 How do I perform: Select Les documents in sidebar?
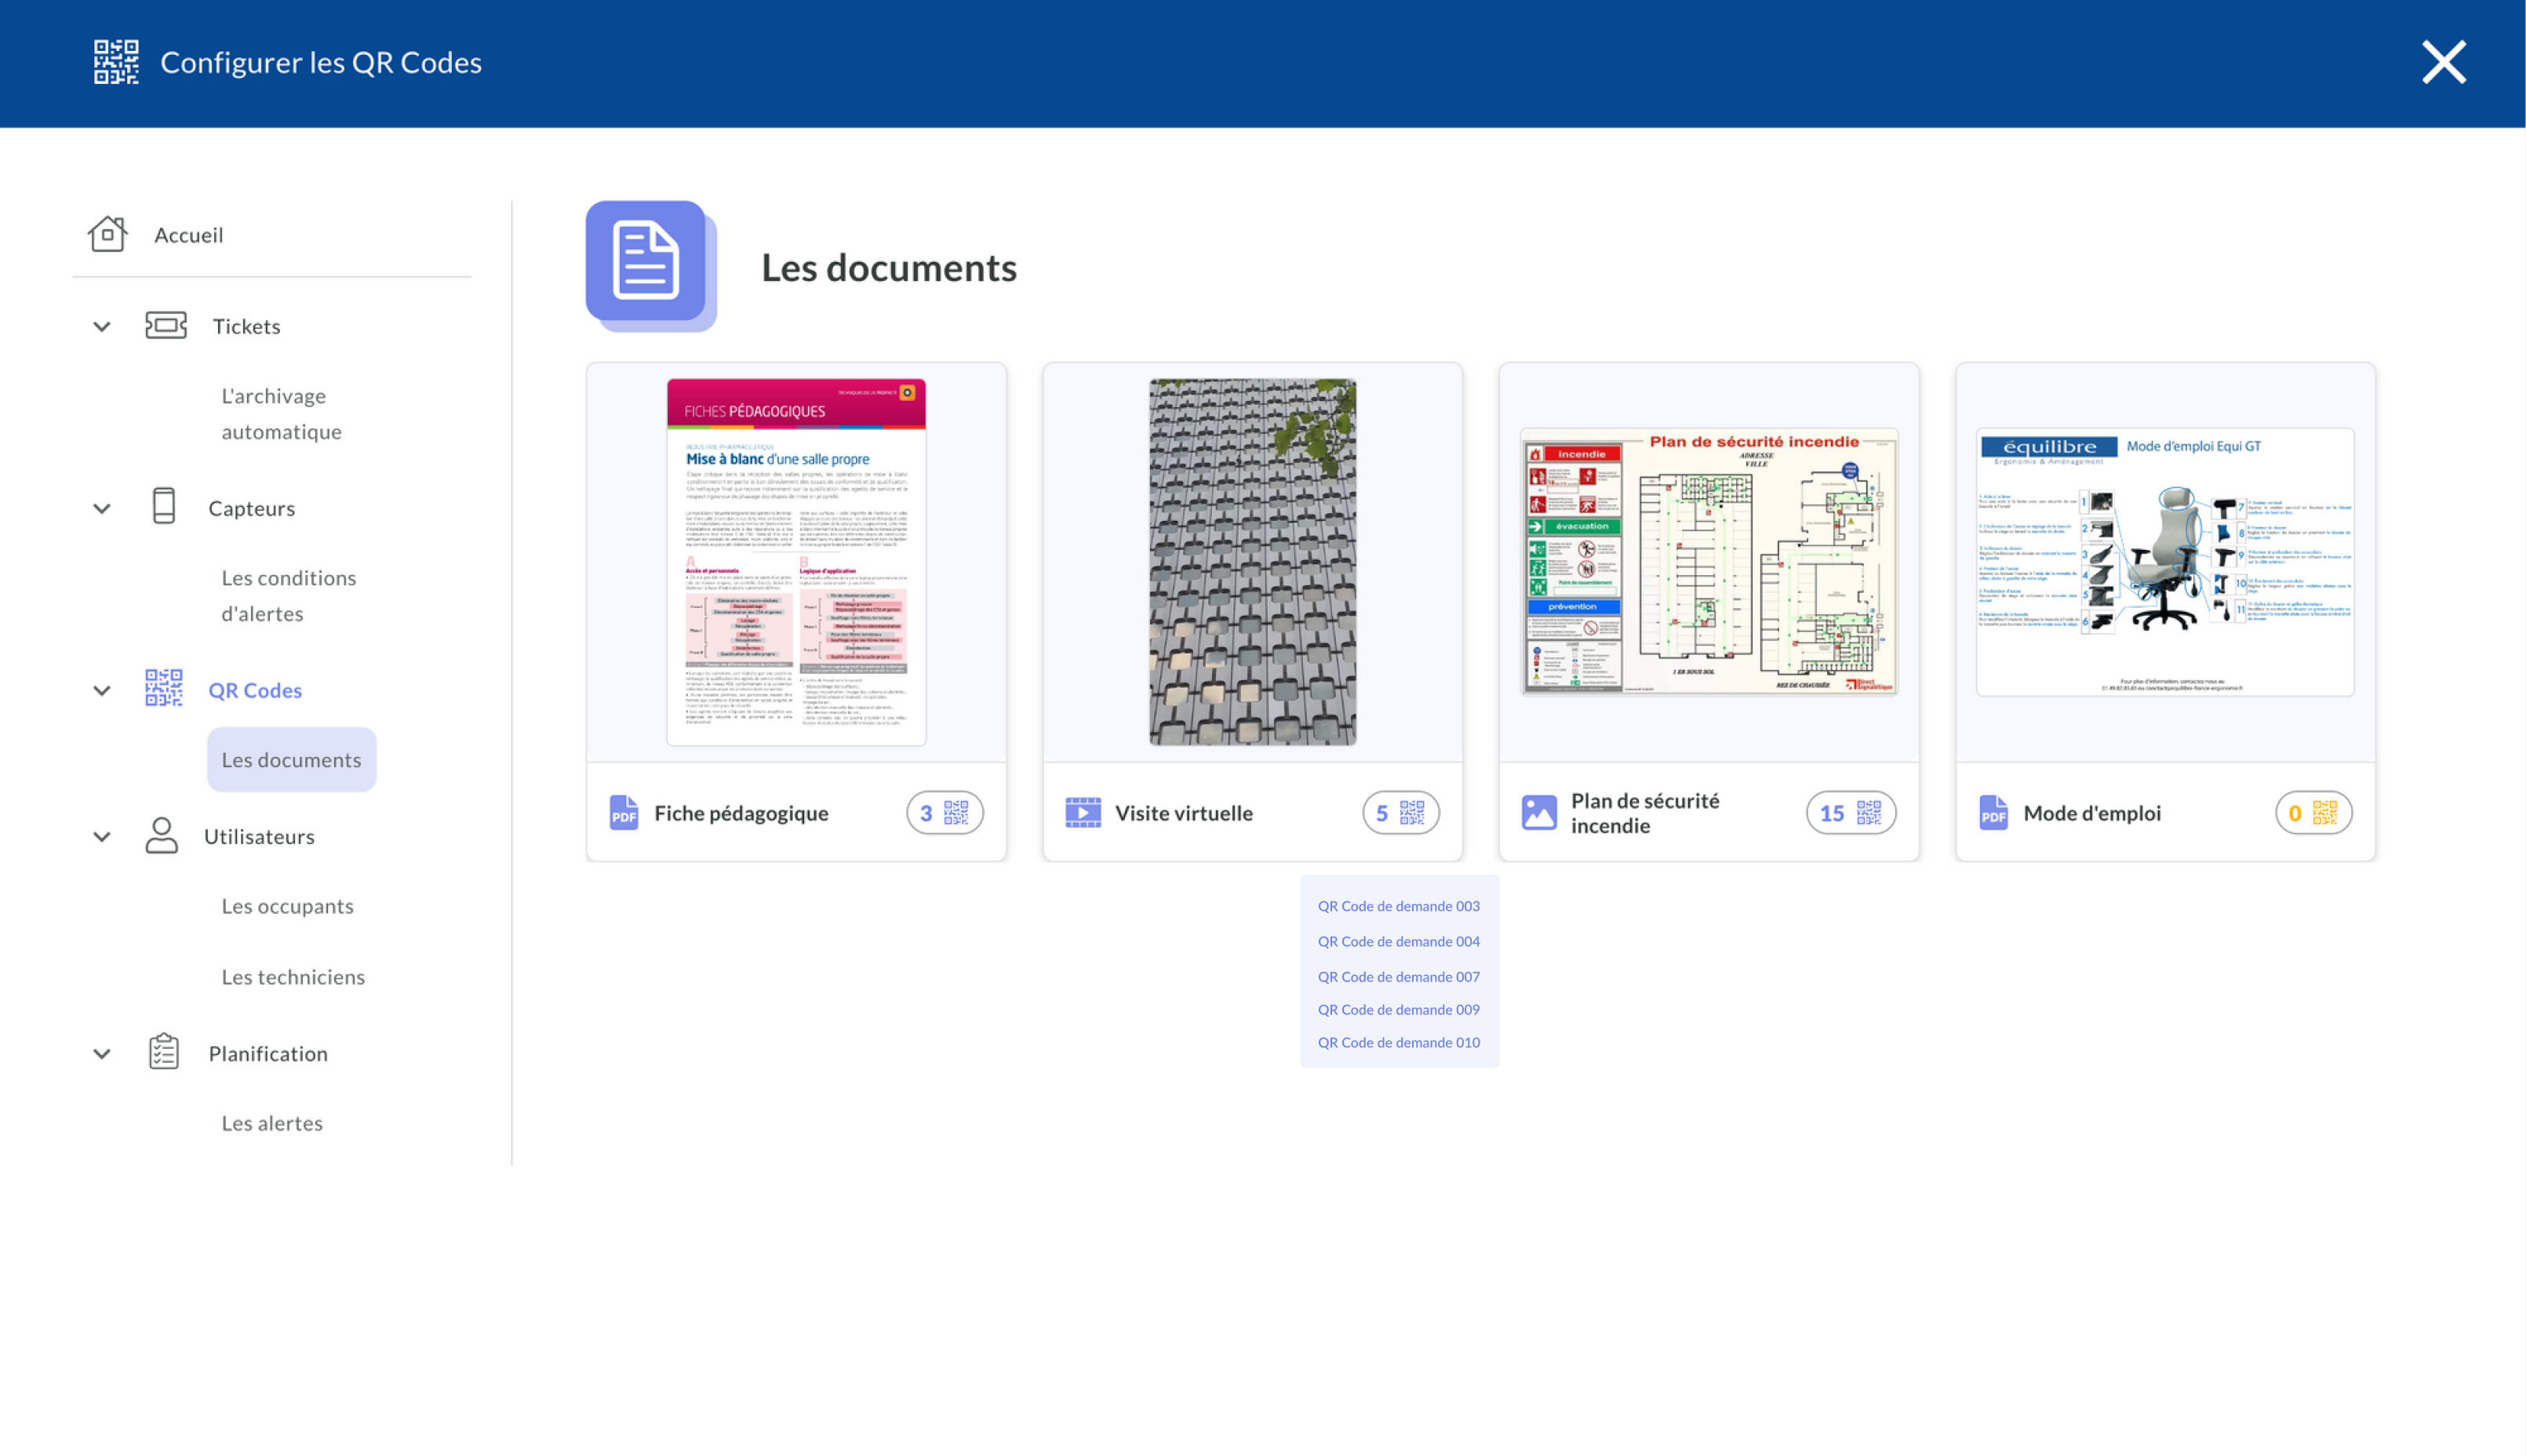coord(291,760)
